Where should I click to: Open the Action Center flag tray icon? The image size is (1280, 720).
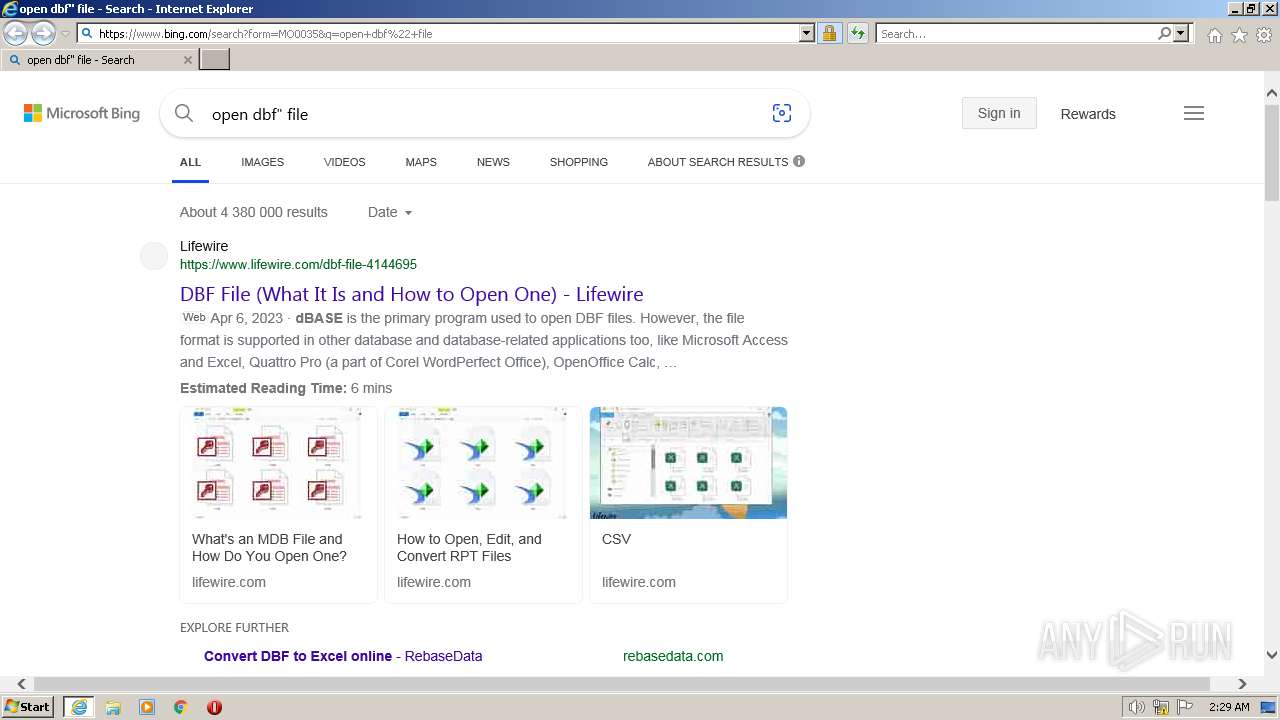1184,707
